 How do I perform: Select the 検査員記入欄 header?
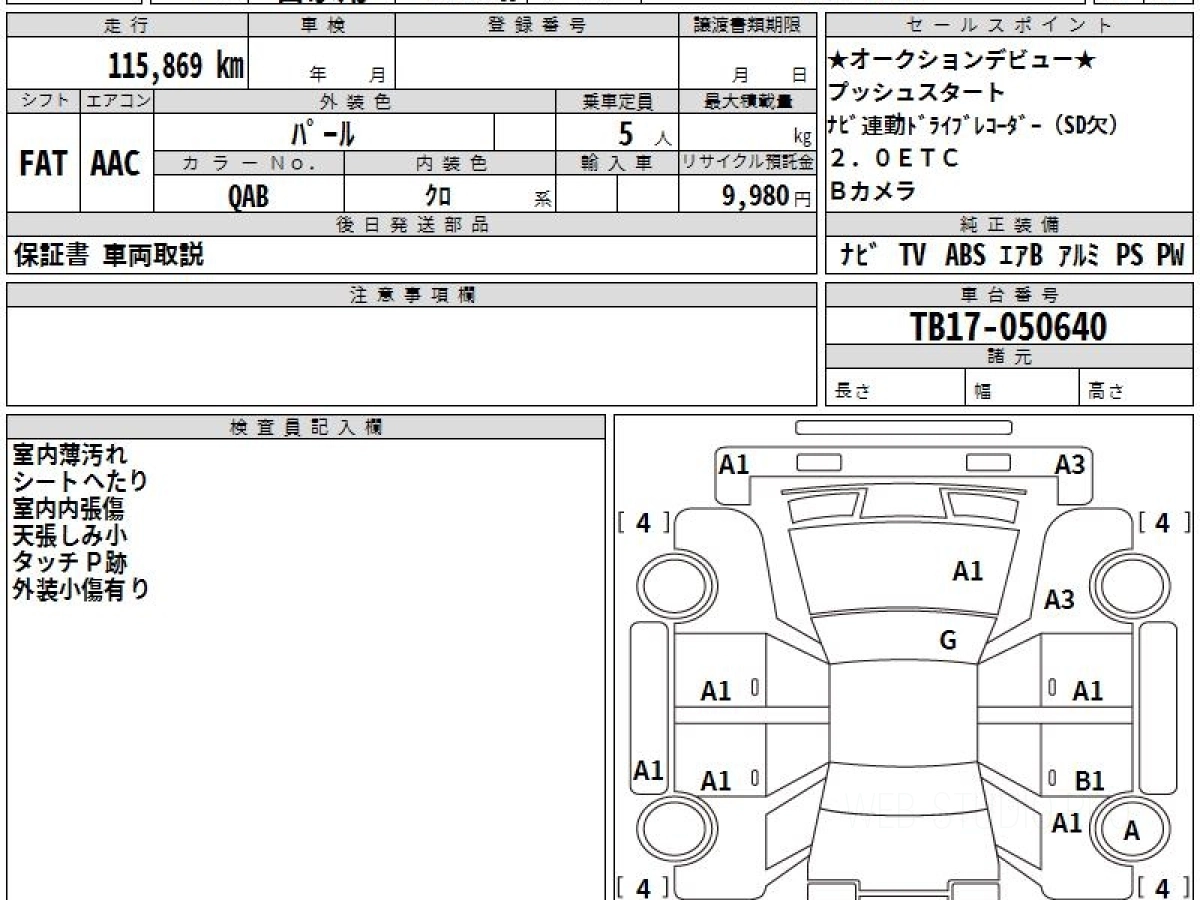(306, 427)
